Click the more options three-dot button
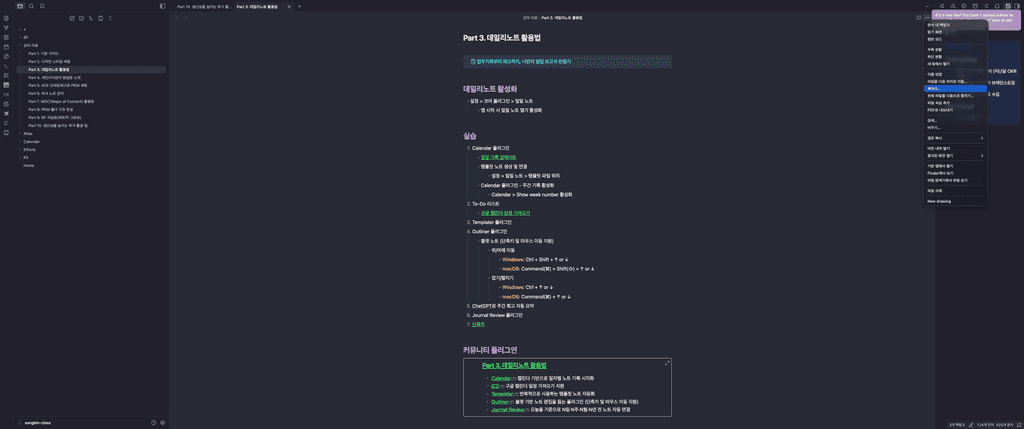The width and height of the screenshot is (1024, 429). point(927,18)
